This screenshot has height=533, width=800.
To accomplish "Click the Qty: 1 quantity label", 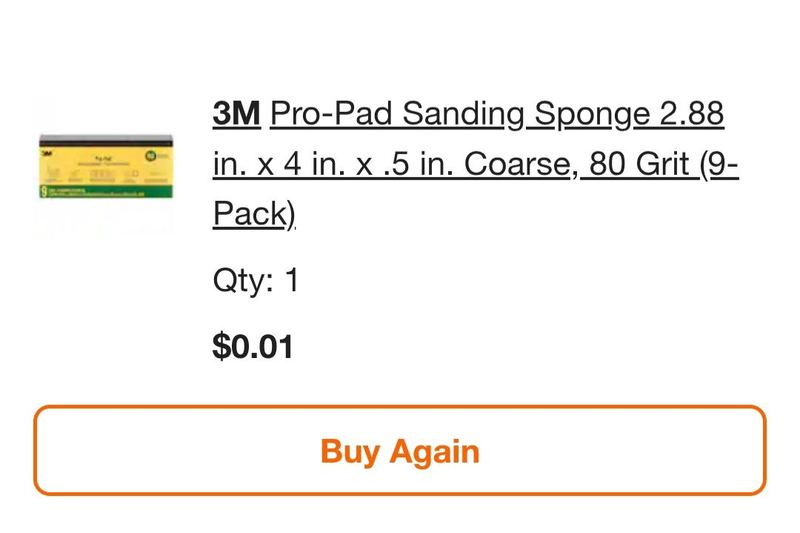I will pyautogui.click(x=255, y=280).
